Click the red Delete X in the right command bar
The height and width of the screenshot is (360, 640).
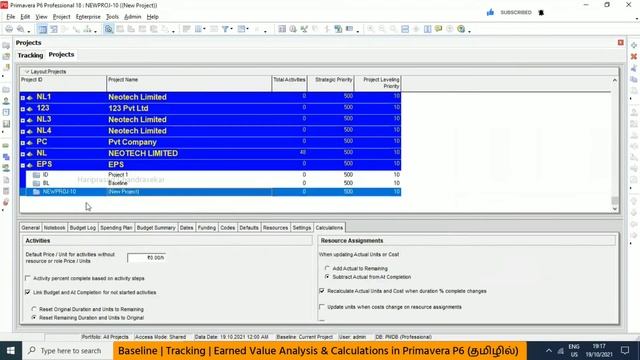click(634, 57)
